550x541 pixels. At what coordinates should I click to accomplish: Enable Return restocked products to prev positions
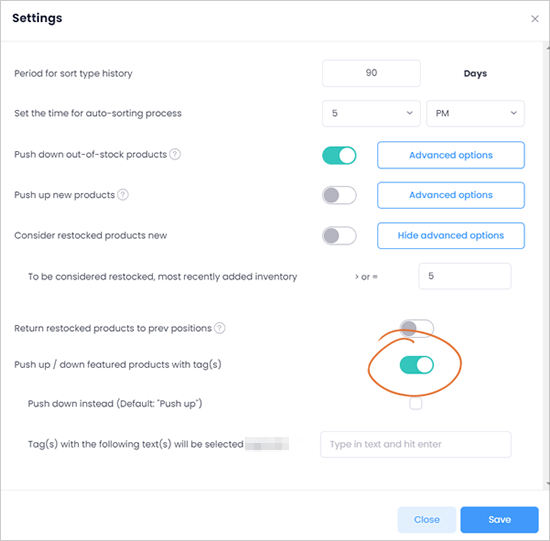click(x=417, y=328)
